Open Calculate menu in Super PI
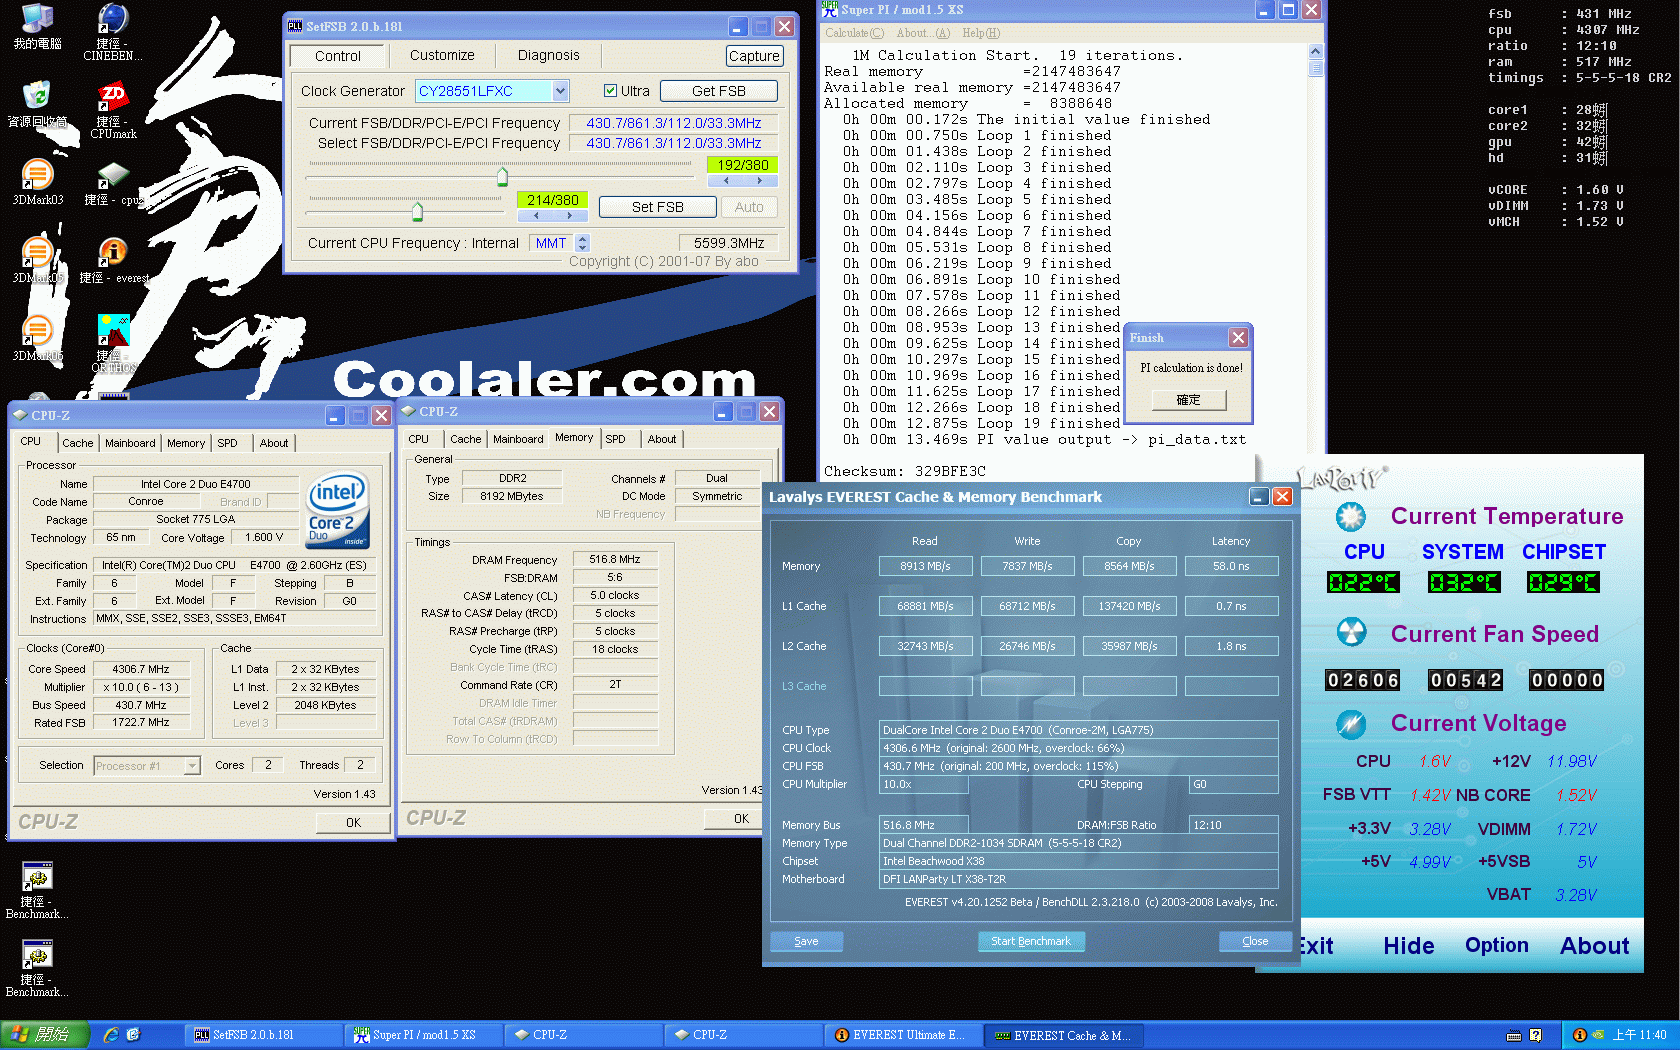Viewport: 1680px width, 1050px height. (854, 33)
